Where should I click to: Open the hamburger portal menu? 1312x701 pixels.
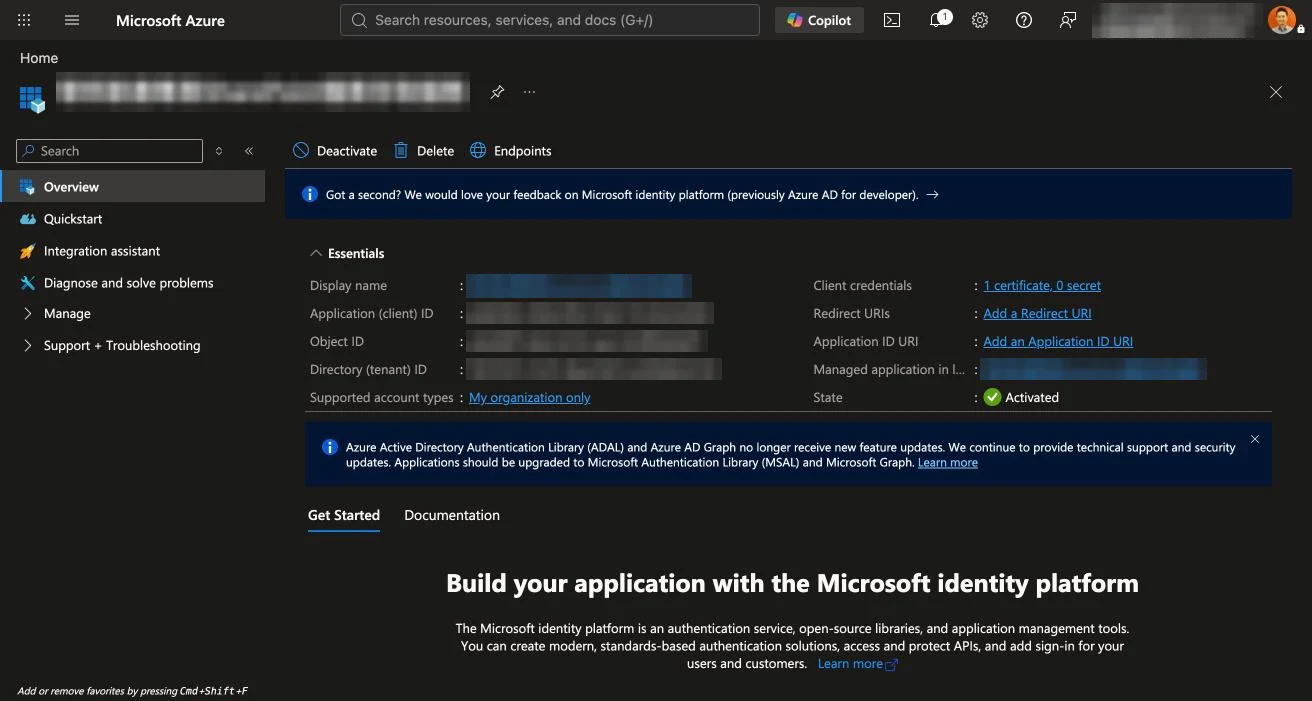point(72,20)
